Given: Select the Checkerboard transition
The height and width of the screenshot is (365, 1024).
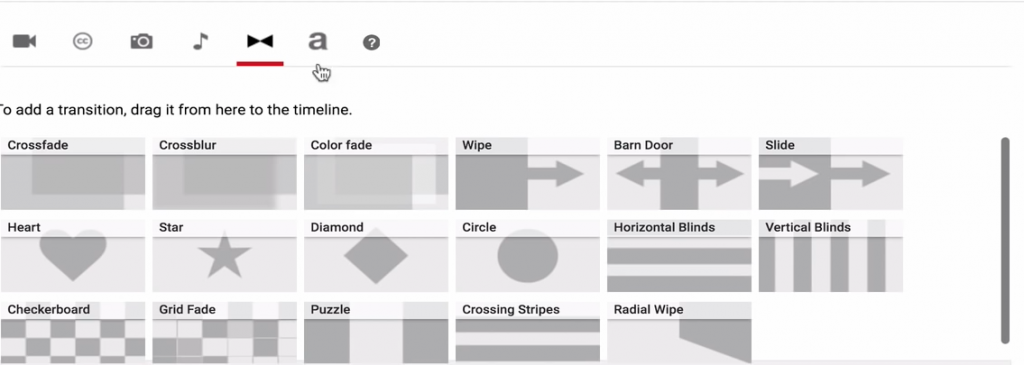Looking at the screenshot, I should tap(72, 333).
